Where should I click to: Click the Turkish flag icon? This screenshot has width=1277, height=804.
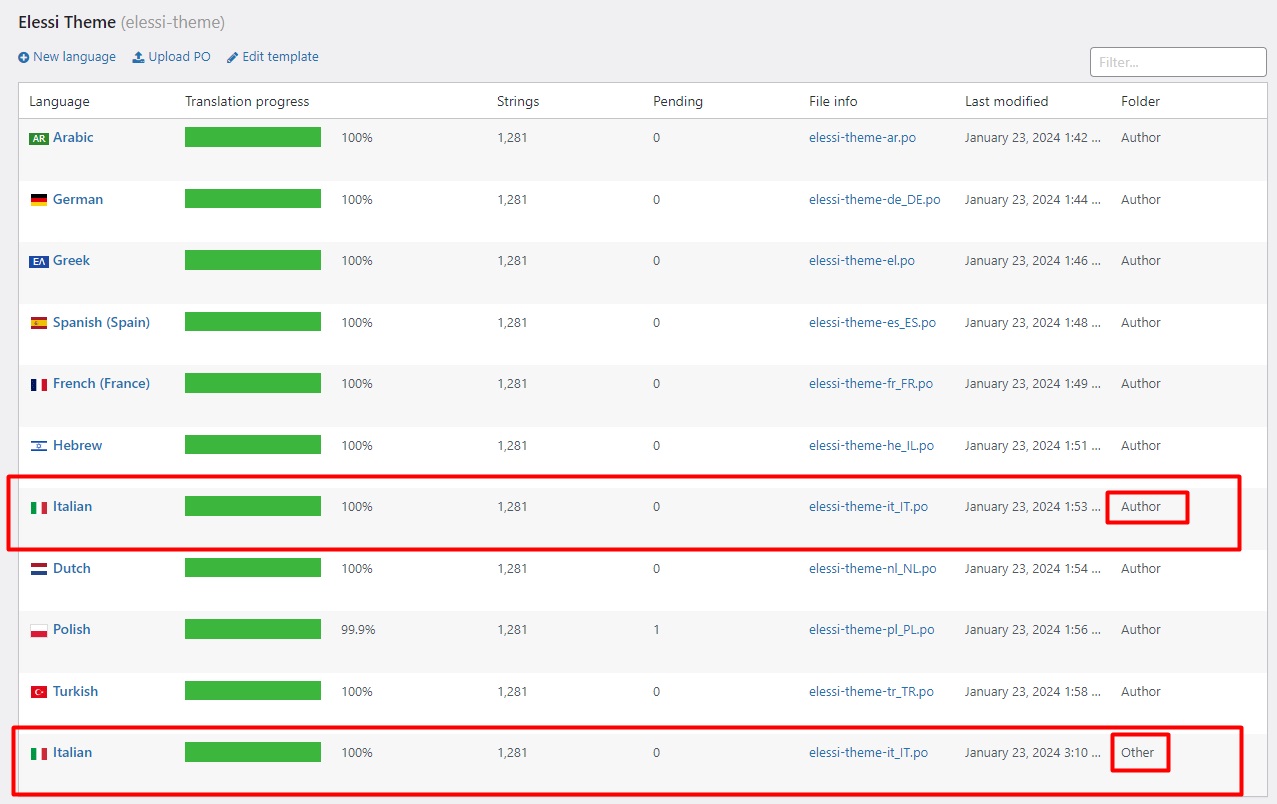39,692
